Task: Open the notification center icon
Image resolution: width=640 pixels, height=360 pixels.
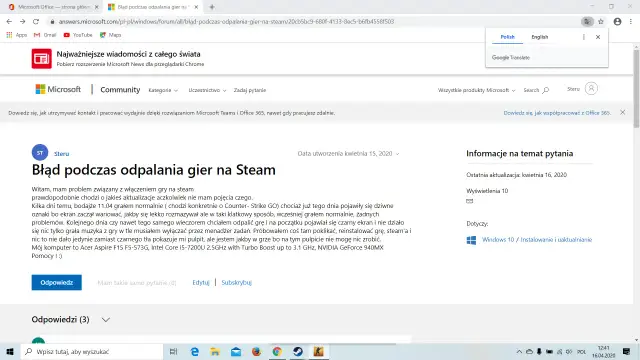Action: coord(627,351)
